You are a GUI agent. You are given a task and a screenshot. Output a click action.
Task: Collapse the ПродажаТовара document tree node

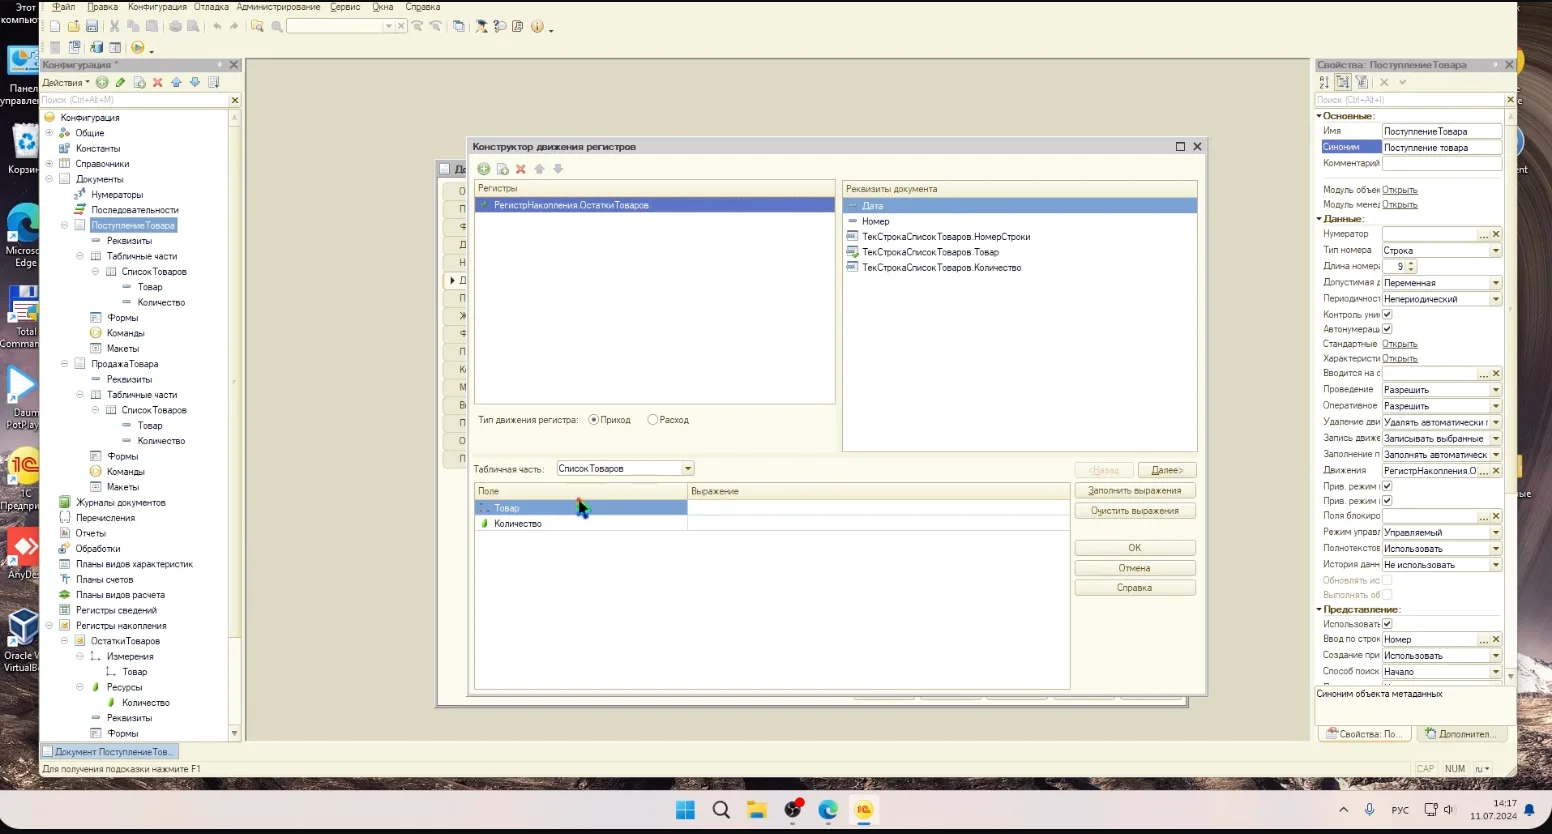65,364
